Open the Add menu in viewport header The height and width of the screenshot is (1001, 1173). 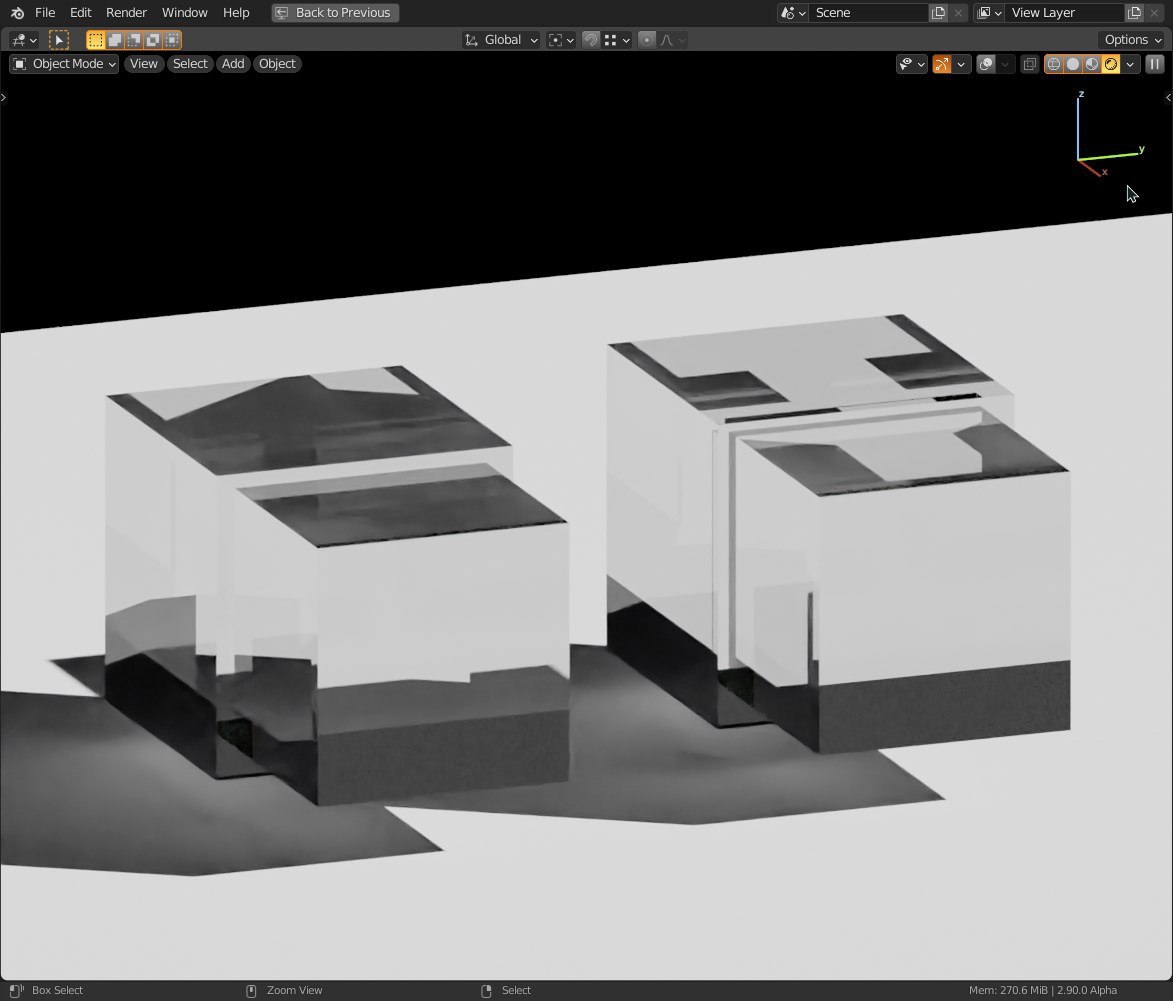[233, 64]
